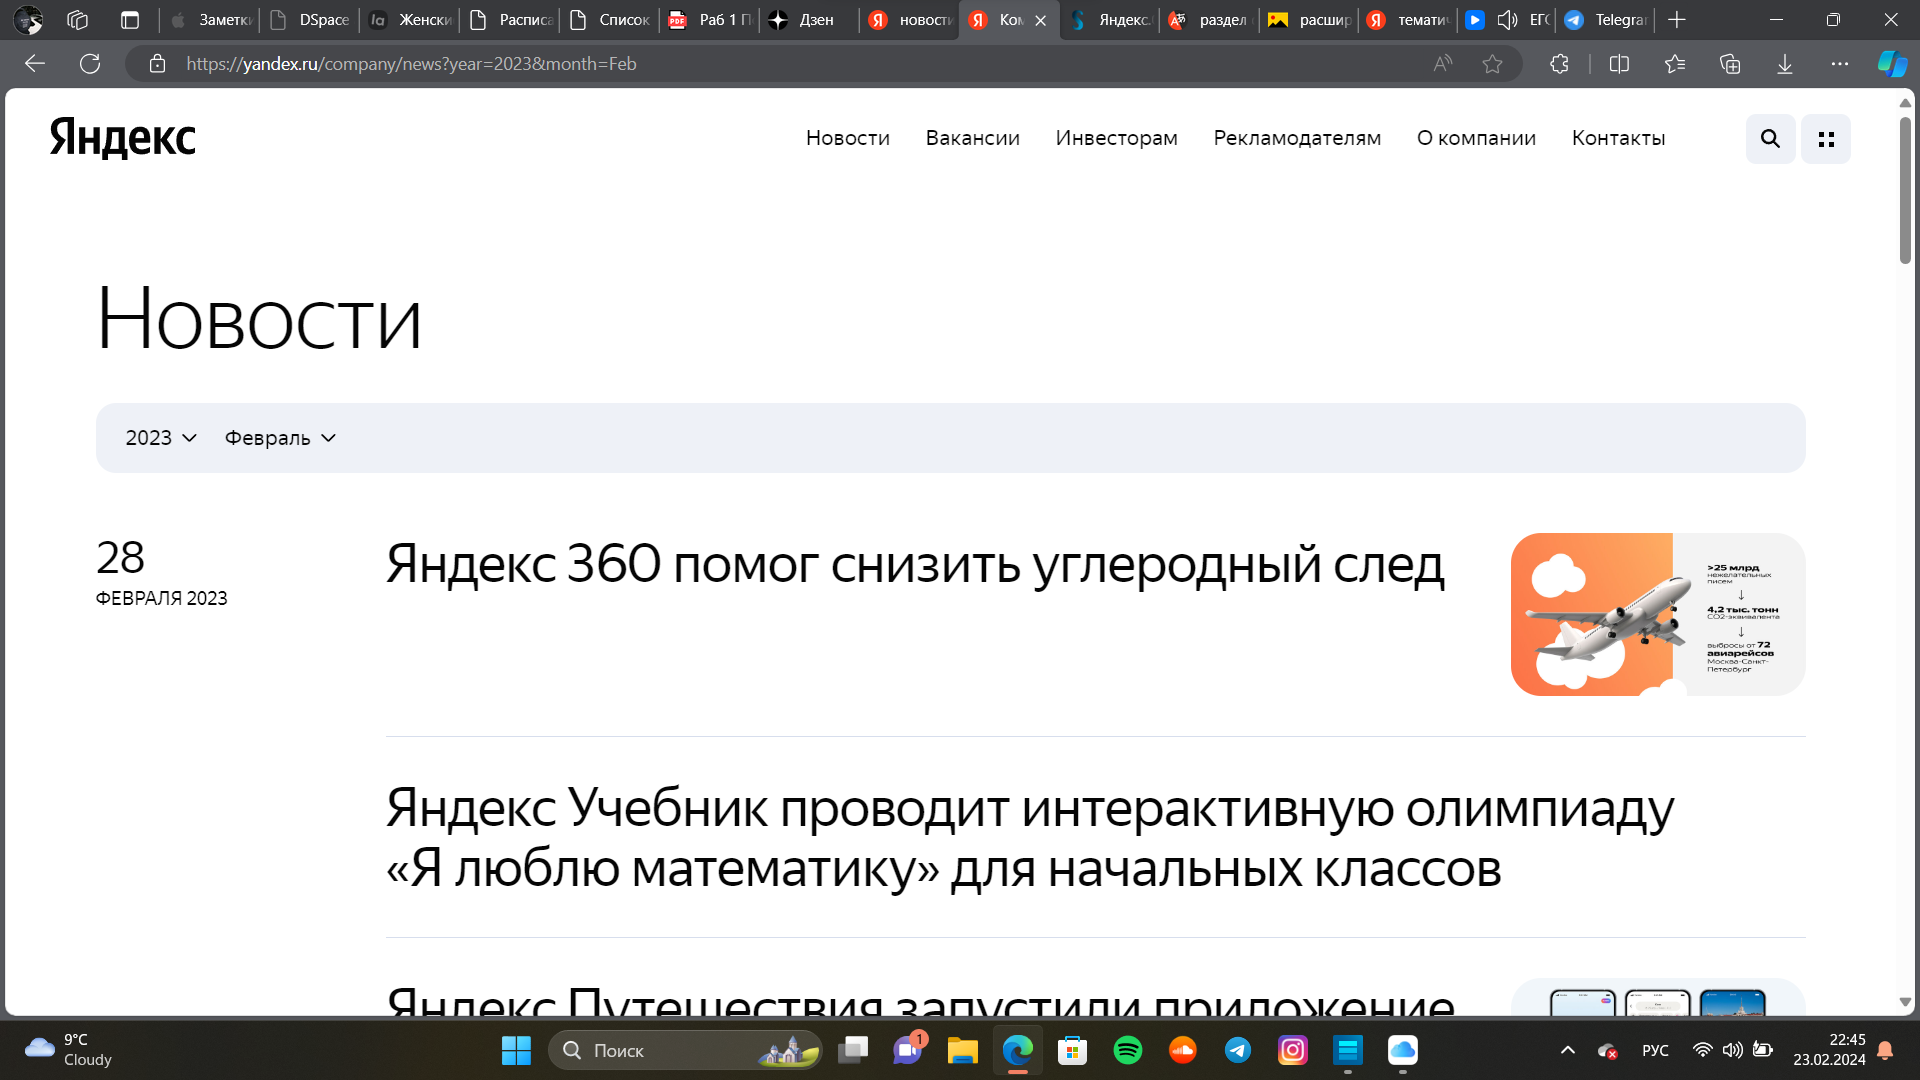Open article Яндекс 360 помог снизить углеродный след
Image resolution: width=1920 pixels, height=1080 pixels.
[915, 564]
